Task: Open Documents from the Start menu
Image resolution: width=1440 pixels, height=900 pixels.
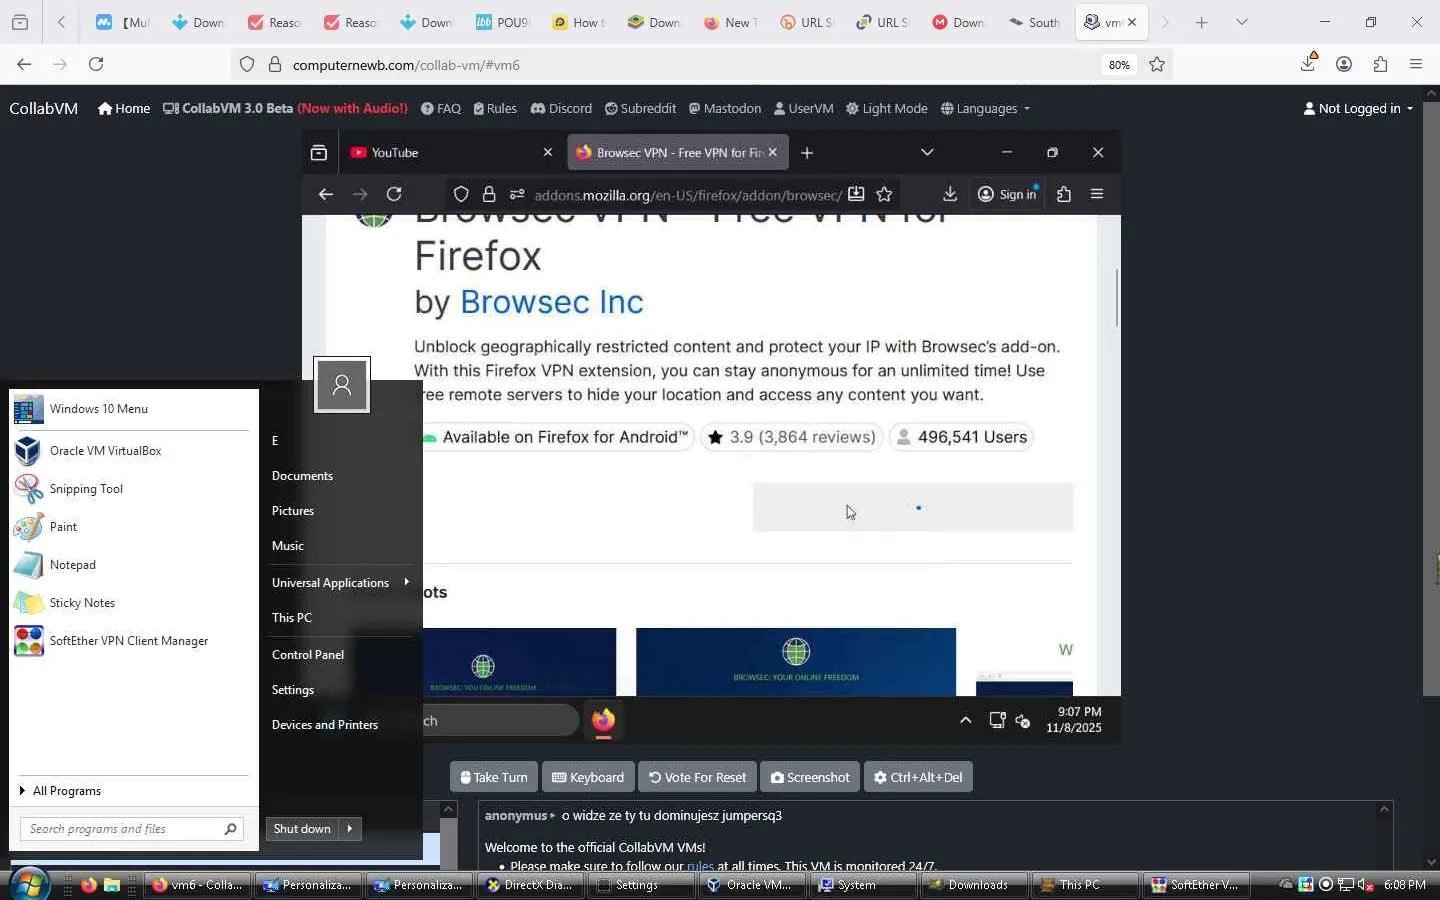Action: (x=302, y=476)
